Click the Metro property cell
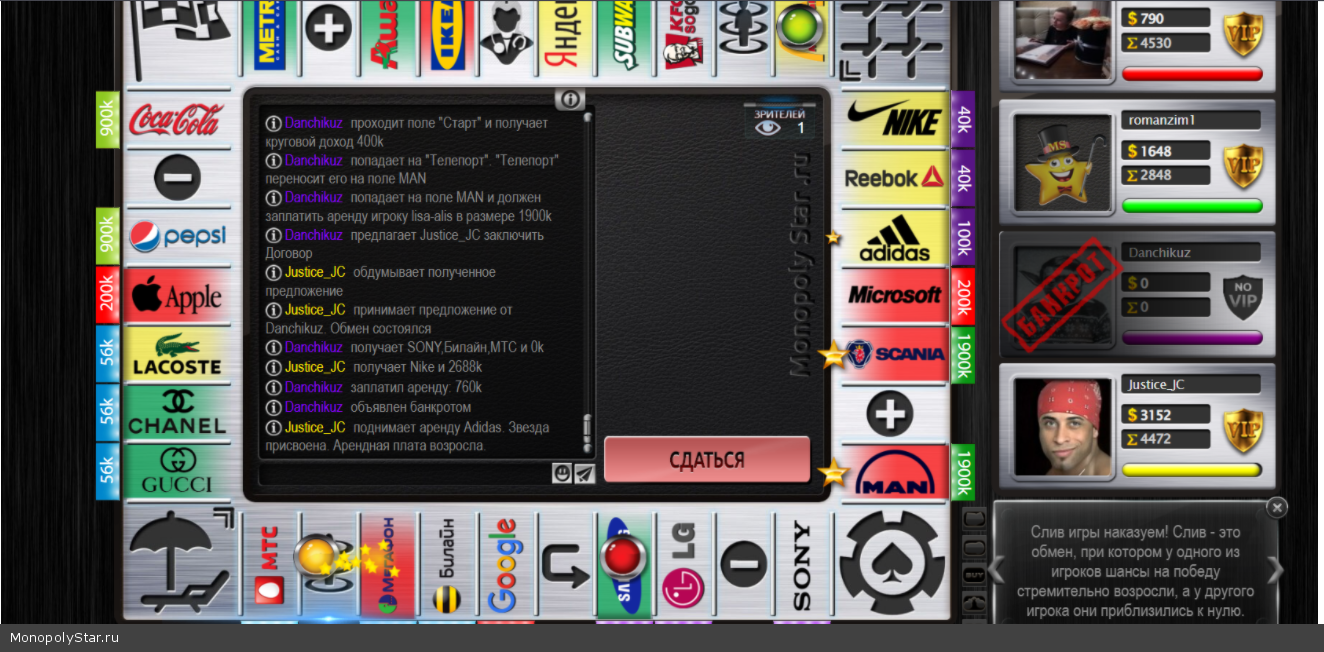Screen dimensions: 1324x652 pos(270,38)
